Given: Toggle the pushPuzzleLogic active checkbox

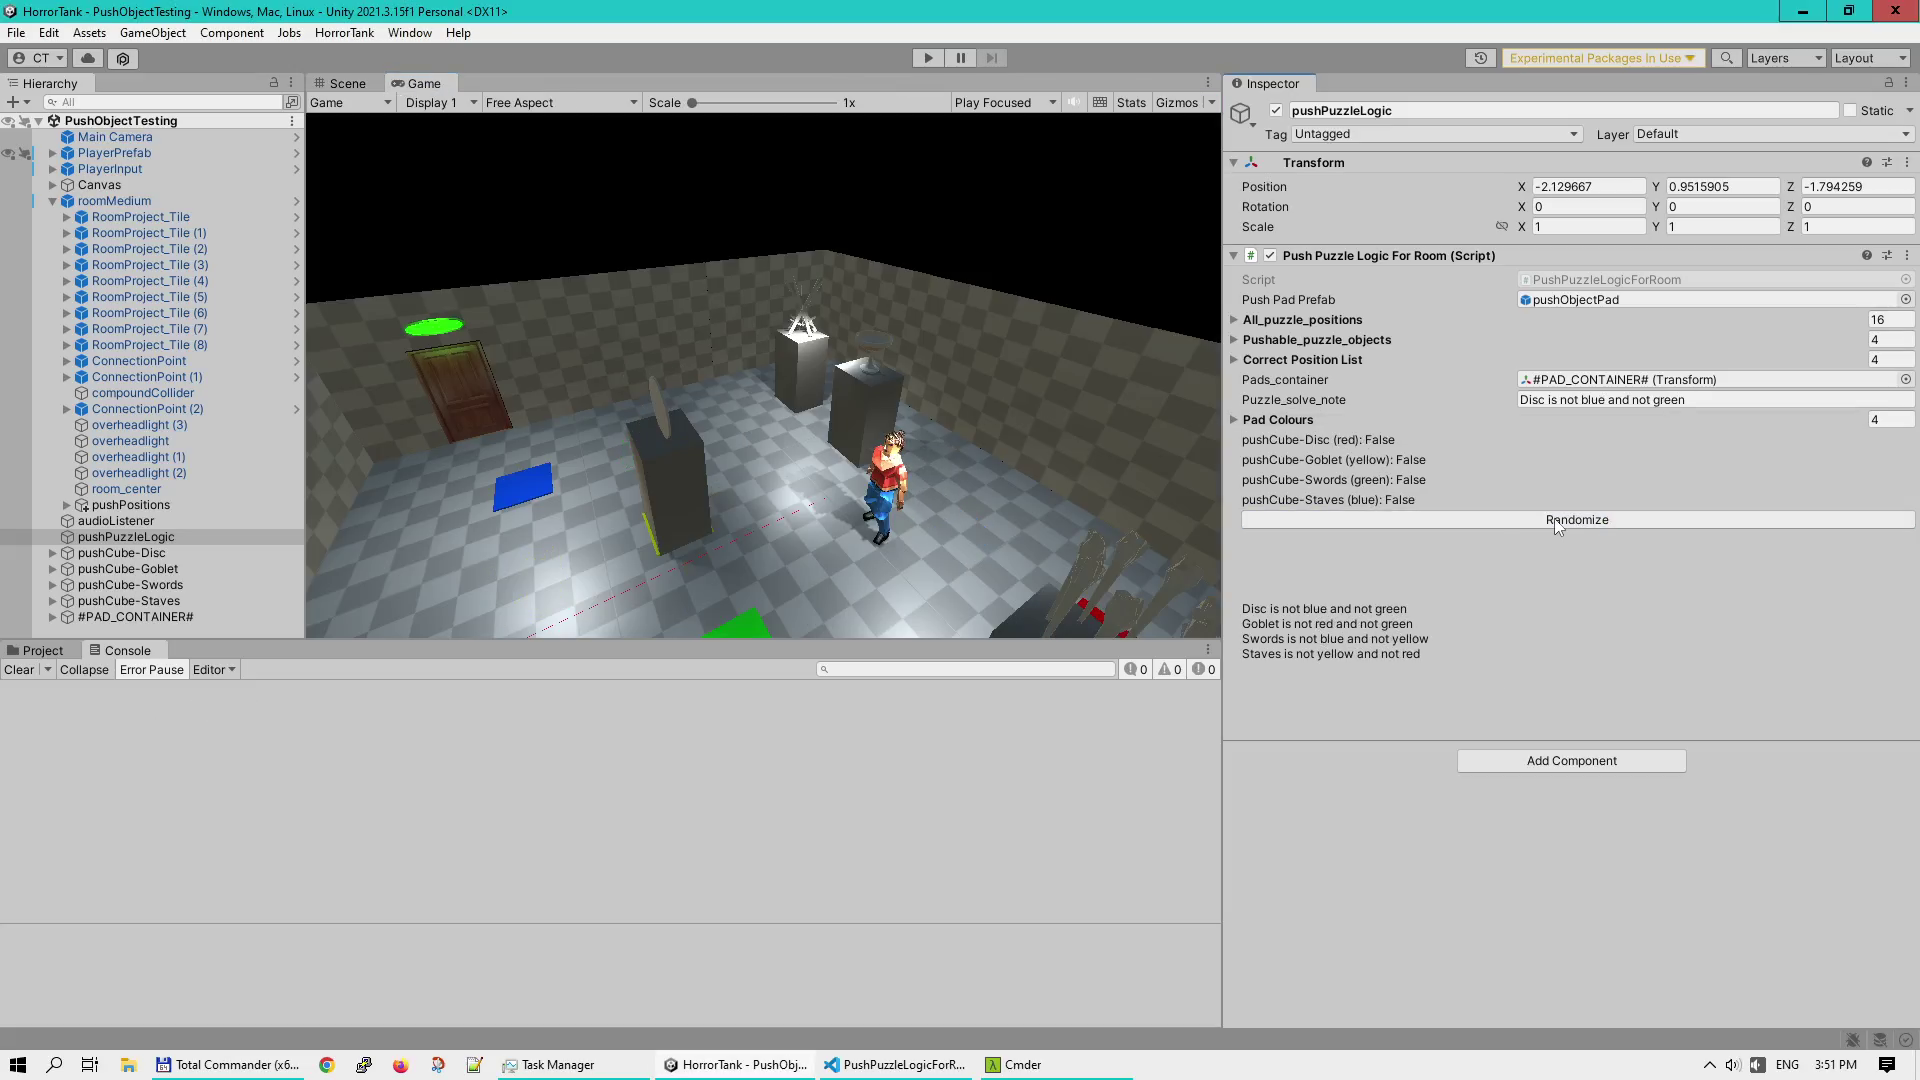Looking at the screenshot, I should click(1276, 111).
